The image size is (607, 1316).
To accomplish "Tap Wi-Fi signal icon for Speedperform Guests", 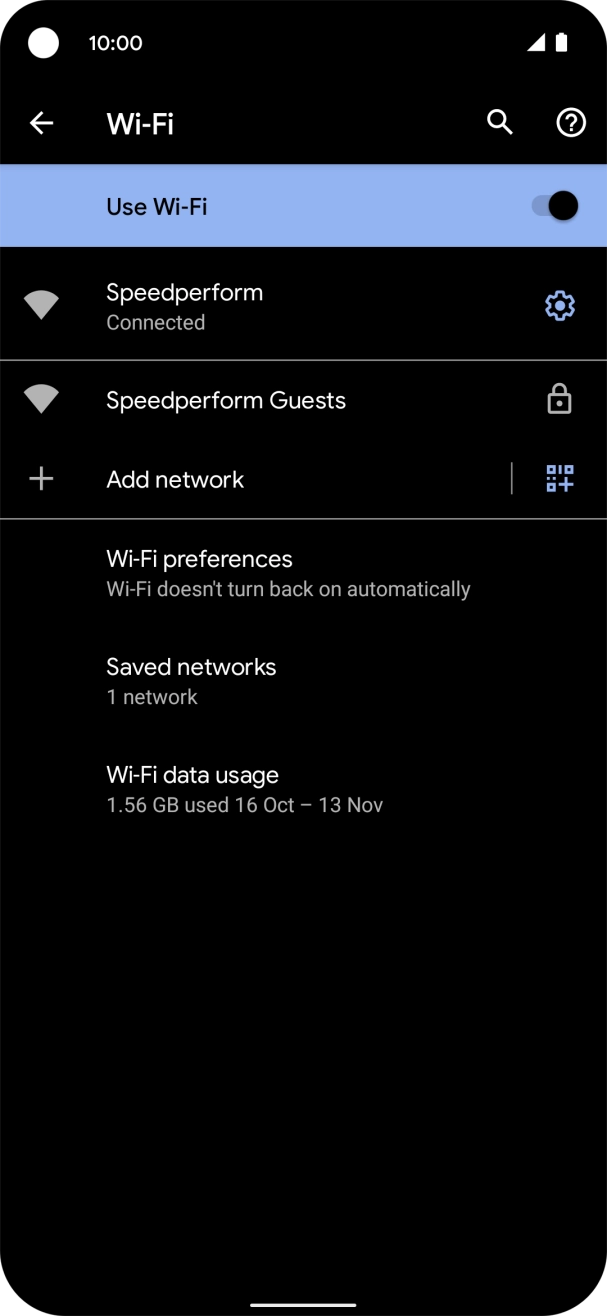I will tap(41, 401).
